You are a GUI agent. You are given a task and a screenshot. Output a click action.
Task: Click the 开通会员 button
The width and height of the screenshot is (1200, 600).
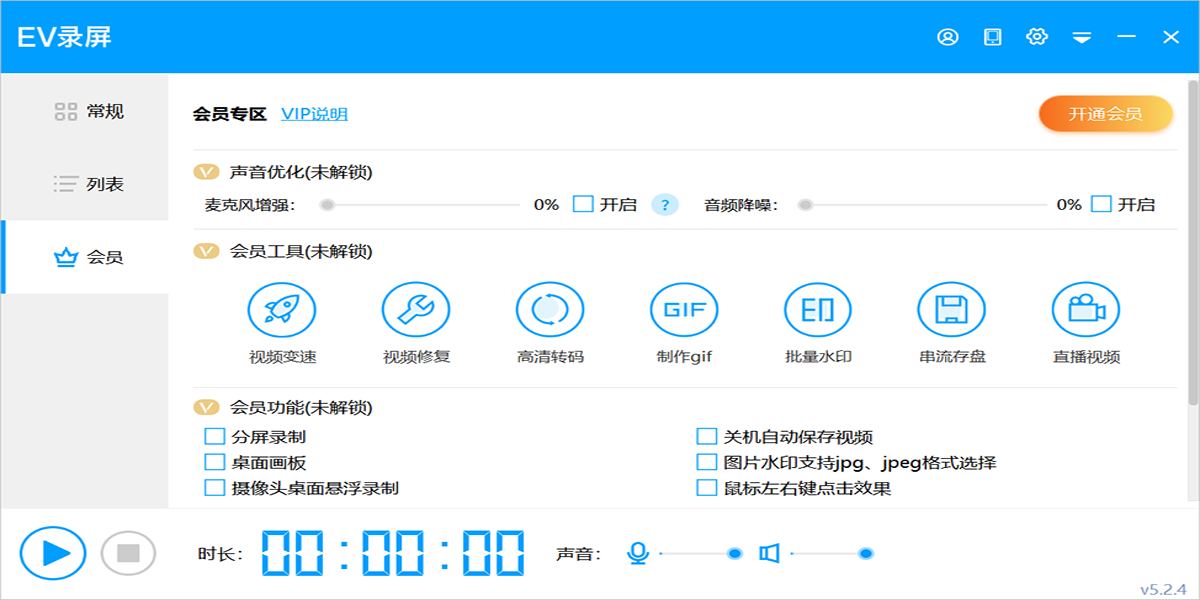click(x=1105, y=114)
